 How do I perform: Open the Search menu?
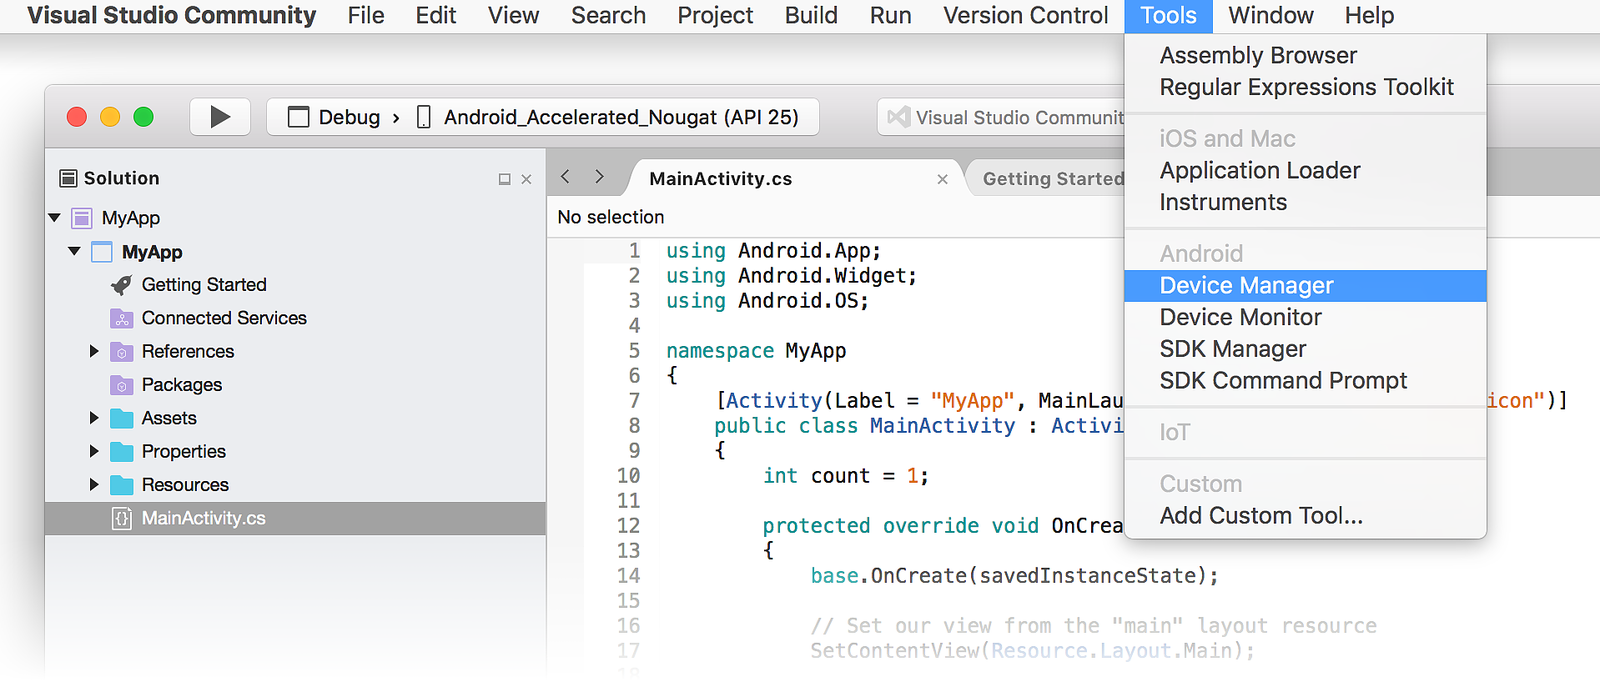click(x=608, y=16)
